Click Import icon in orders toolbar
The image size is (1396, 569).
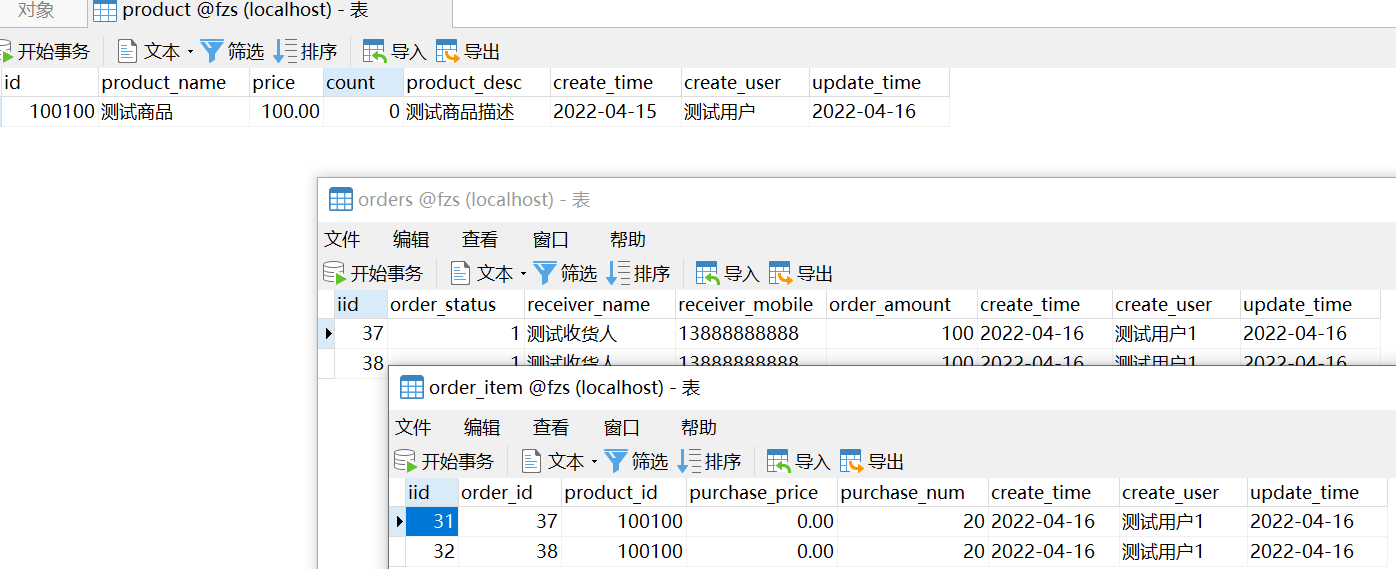coord(707,273)
